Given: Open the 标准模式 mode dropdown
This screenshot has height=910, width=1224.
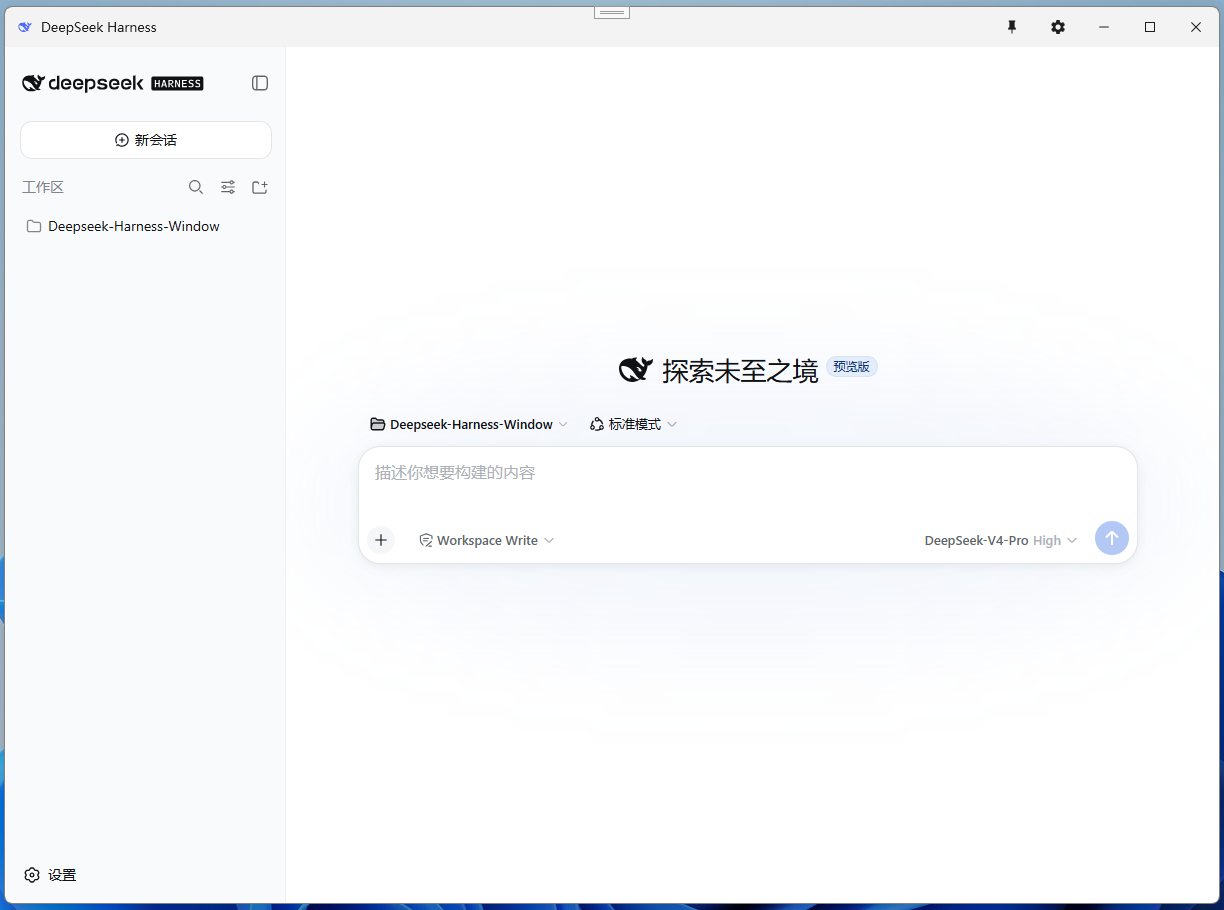Looking at the screenshot, I should click(x=634, y=424).
